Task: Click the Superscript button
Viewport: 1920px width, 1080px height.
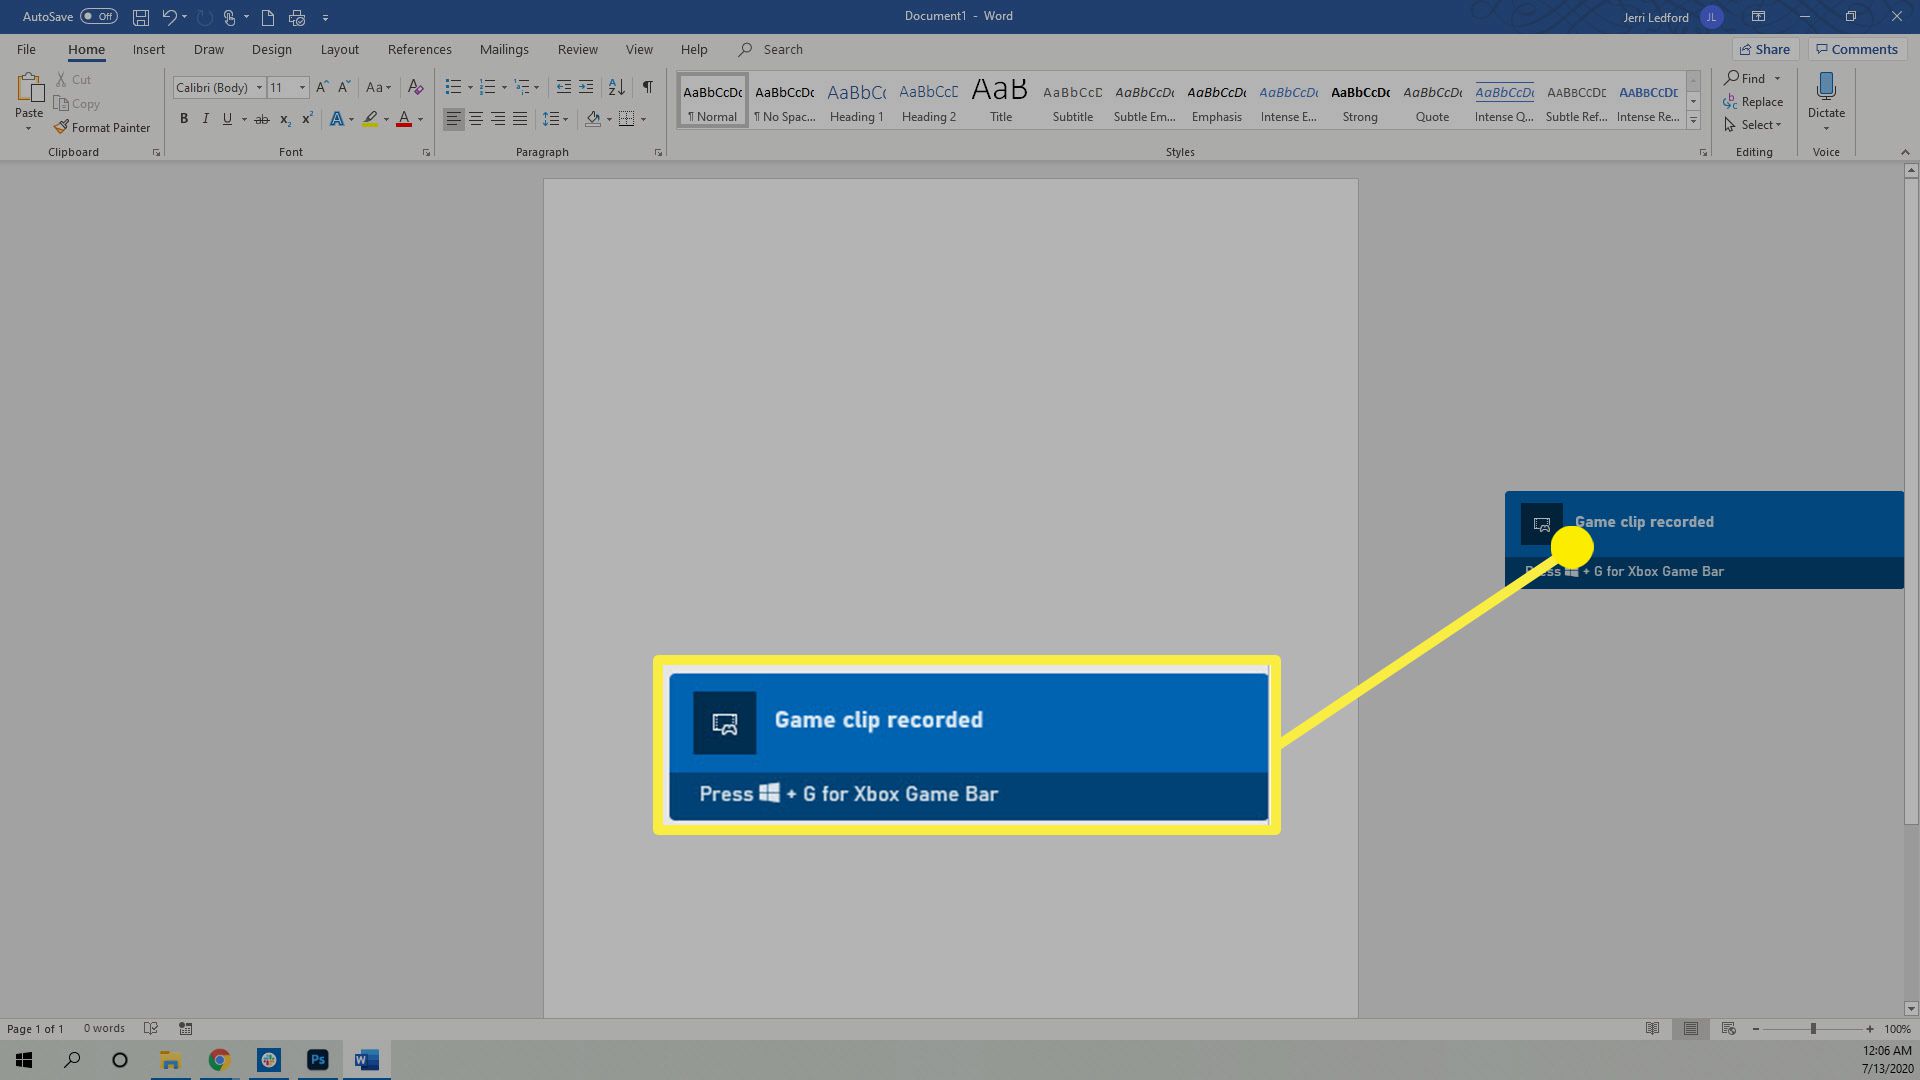Action: pyautogui.click(x=307, y=119)
